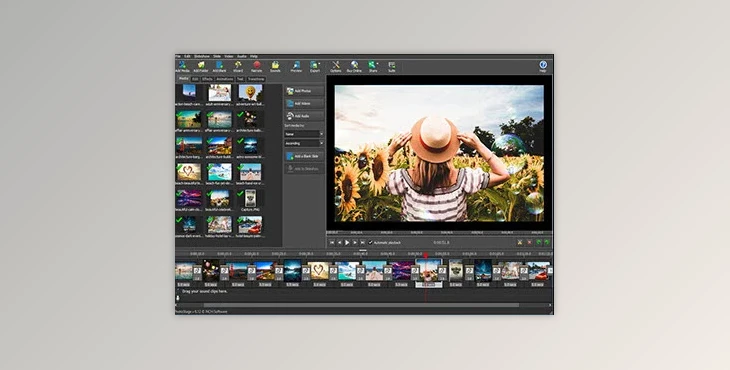Select the heart in sand media thumbnail
730x370 pixels.
pyautogui.click(x=189, y=172)
